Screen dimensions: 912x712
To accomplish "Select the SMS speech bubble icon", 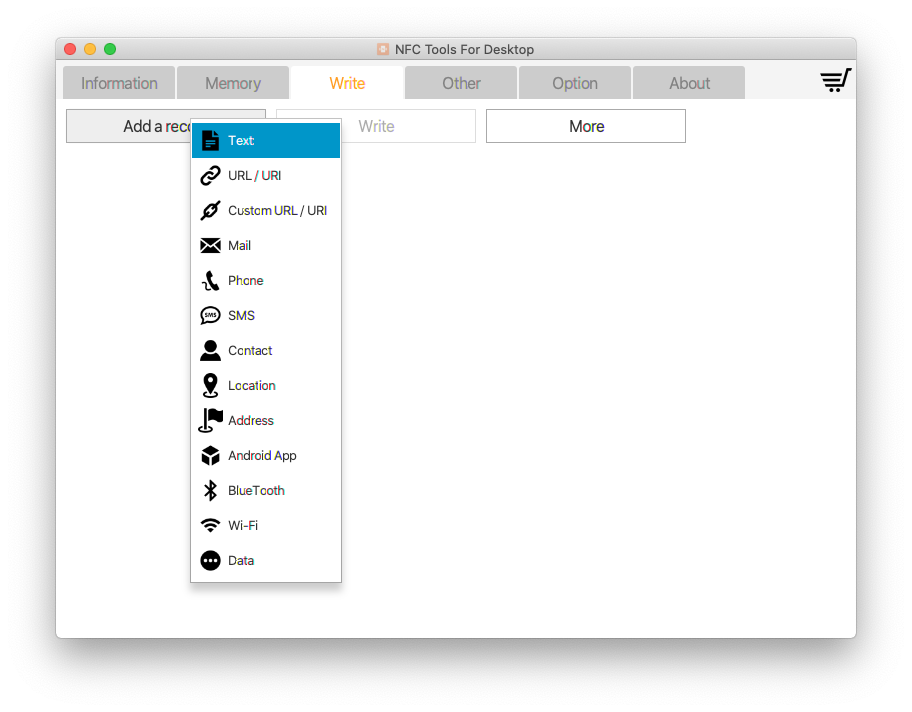I will (x=210, y=315).
